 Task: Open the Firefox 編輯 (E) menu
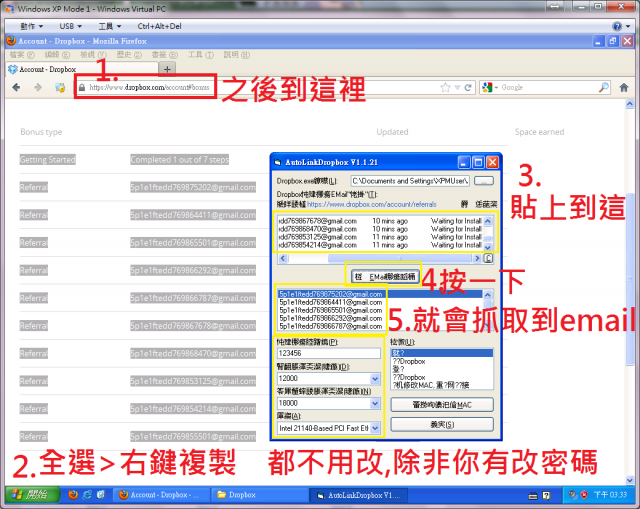tap(57, 55)
